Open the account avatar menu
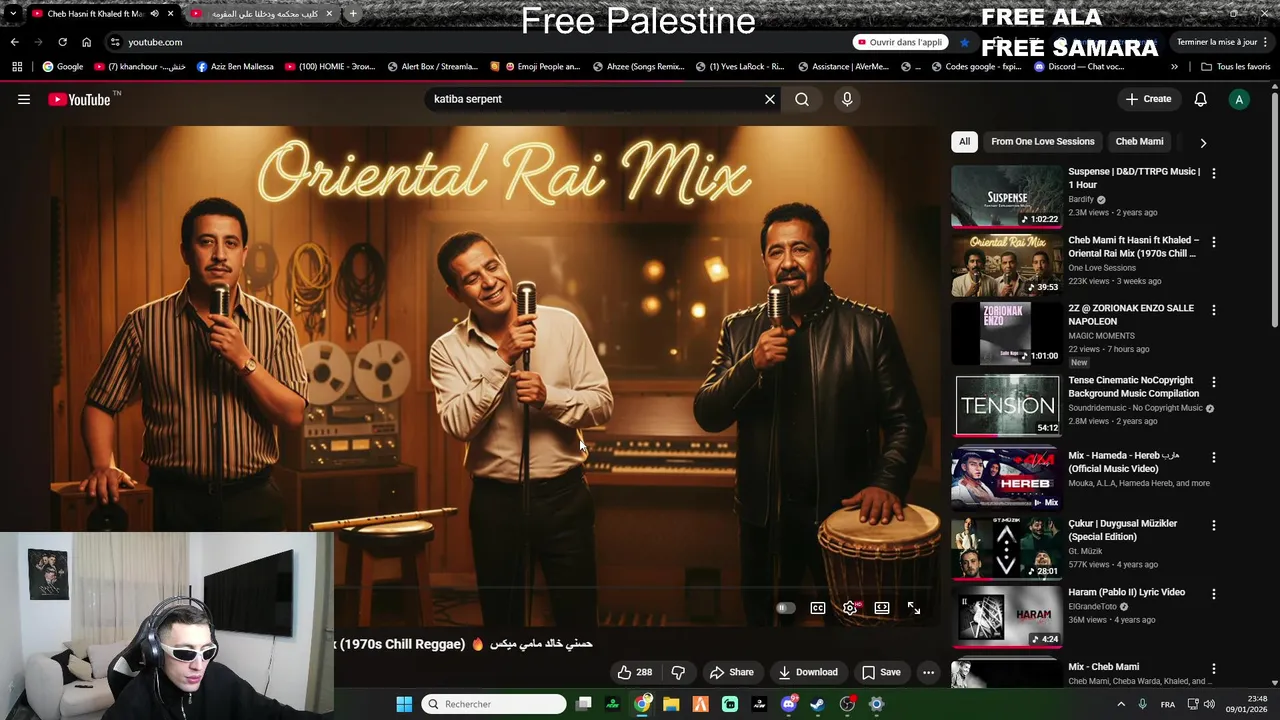 (x=1239, y=99)
